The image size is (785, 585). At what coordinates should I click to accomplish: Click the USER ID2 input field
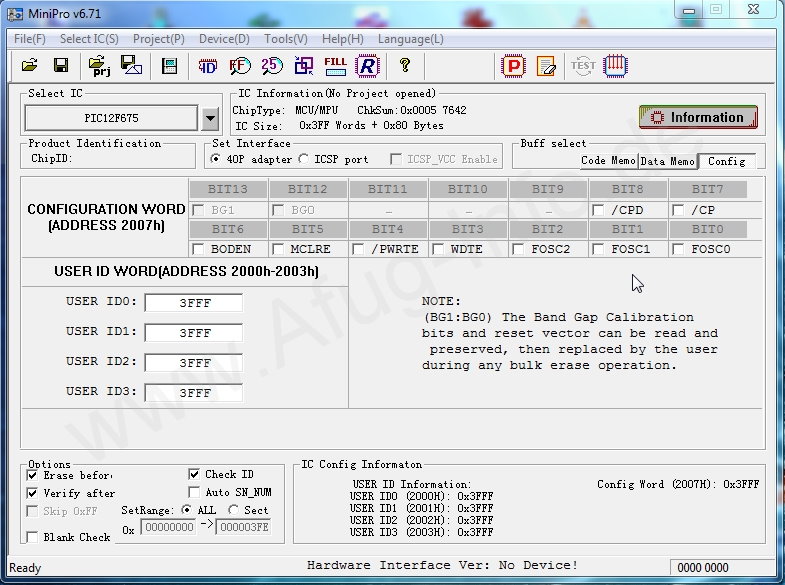[194, 363]
